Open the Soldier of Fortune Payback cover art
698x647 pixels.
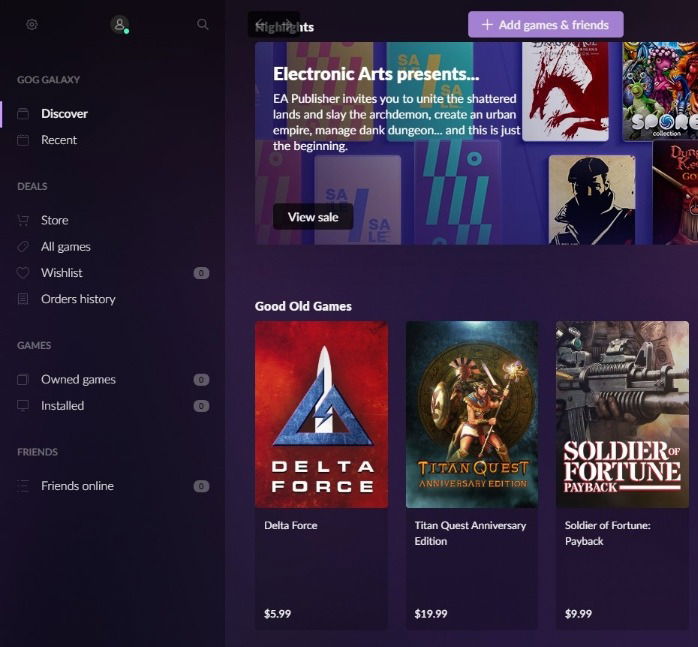coord(622,415)
